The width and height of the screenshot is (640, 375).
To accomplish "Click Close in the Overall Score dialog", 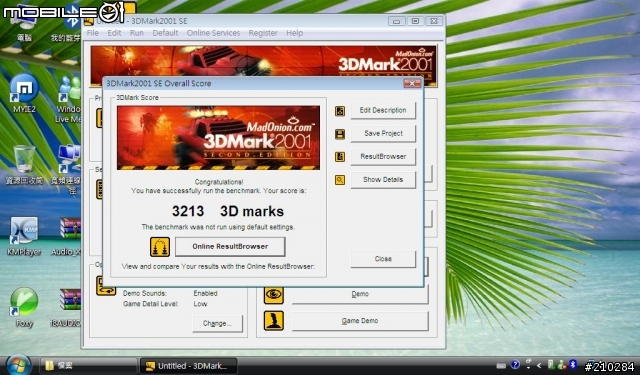I will (383, 259).
